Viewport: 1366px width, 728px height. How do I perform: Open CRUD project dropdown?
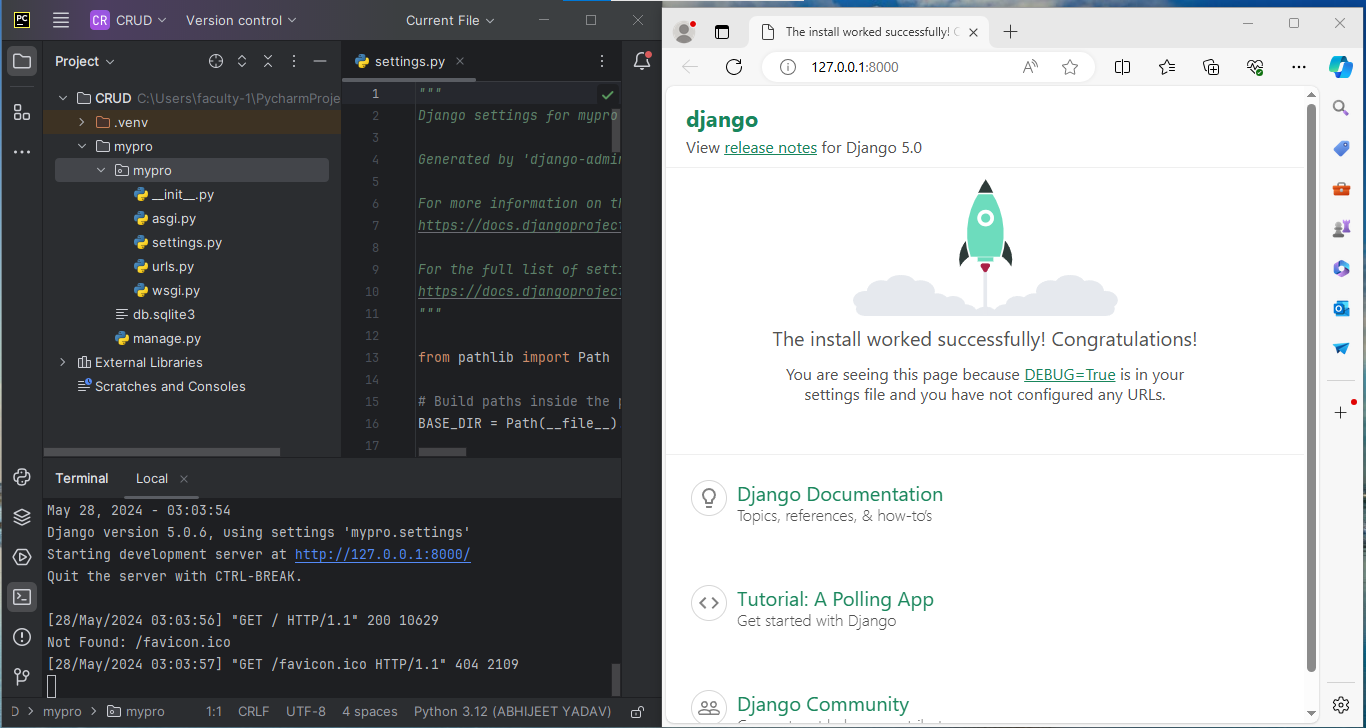(x=129, y=20)
